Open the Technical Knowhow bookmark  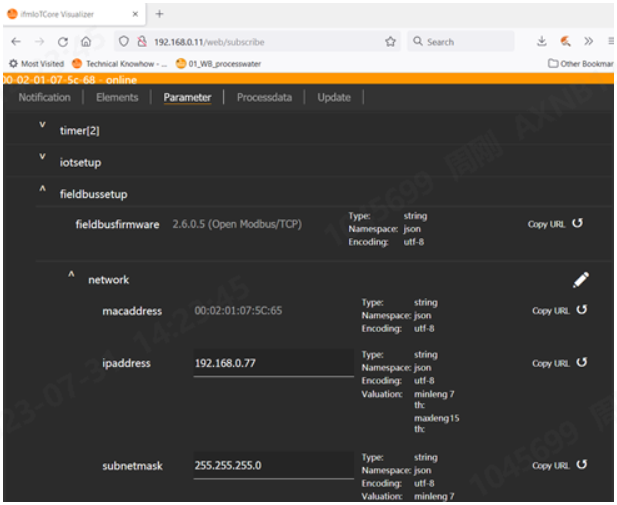pos(120,64)
